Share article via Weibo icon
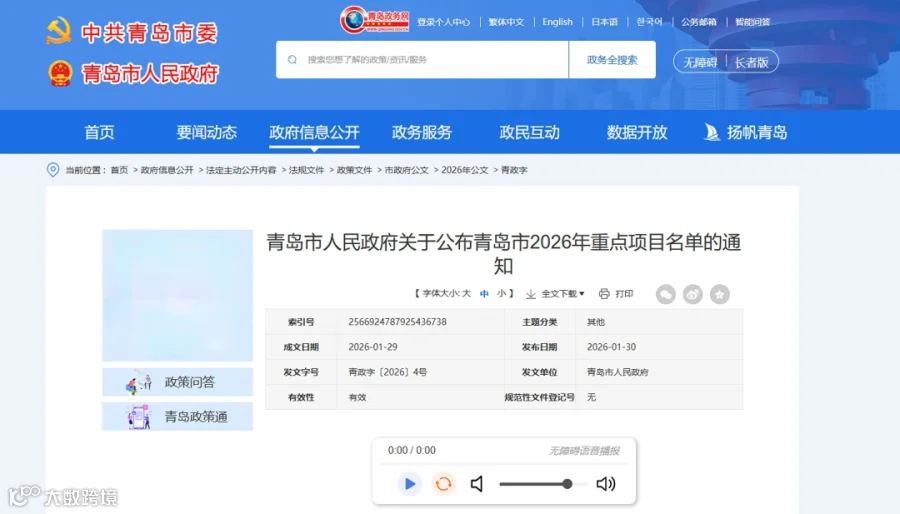Viewport: 900px width, 514px height. click(693, 294)
